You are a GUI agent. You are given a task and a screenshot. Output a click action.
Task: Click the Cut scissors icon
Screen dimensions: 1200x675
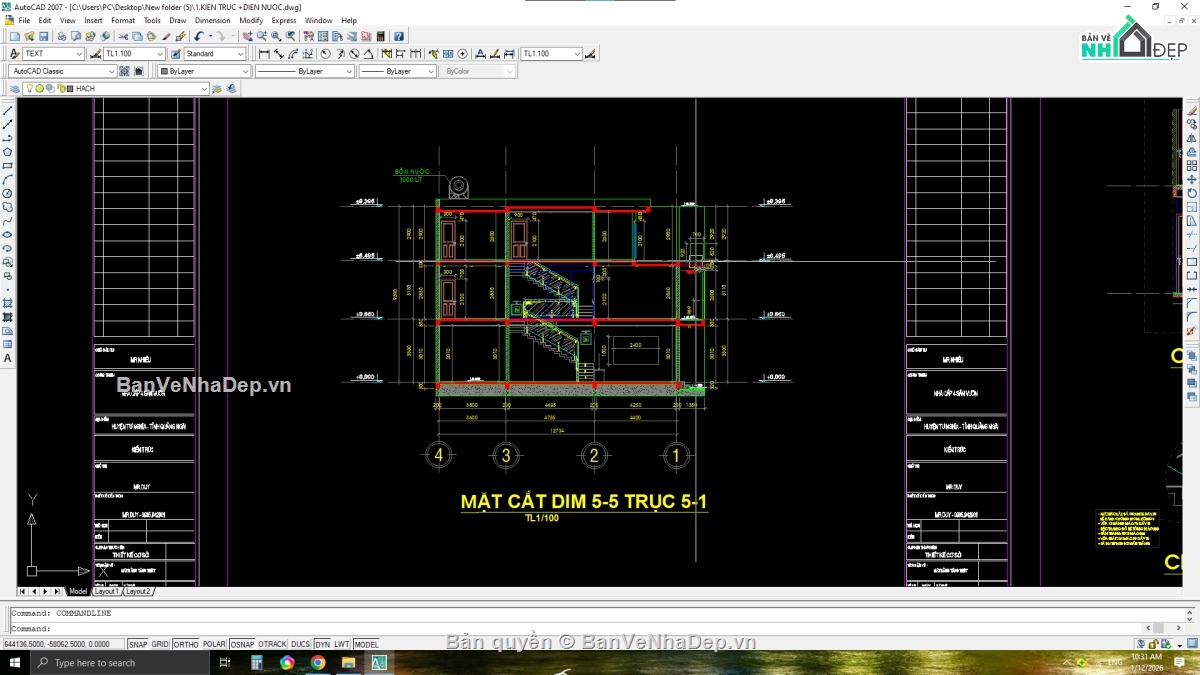(123, 37)
